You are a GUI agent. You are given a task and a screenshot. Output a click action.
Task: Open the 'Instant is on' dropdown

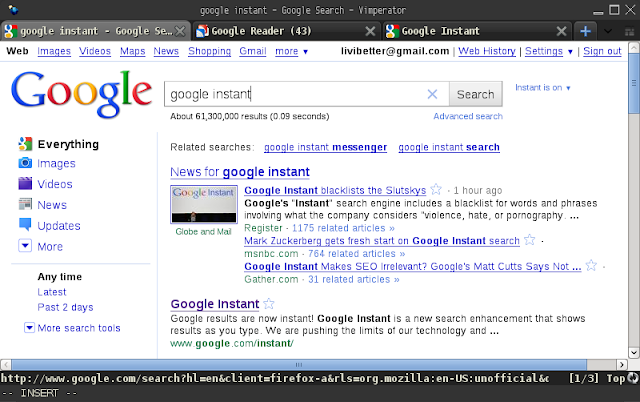pyautogui.click(x=542, y=88)
